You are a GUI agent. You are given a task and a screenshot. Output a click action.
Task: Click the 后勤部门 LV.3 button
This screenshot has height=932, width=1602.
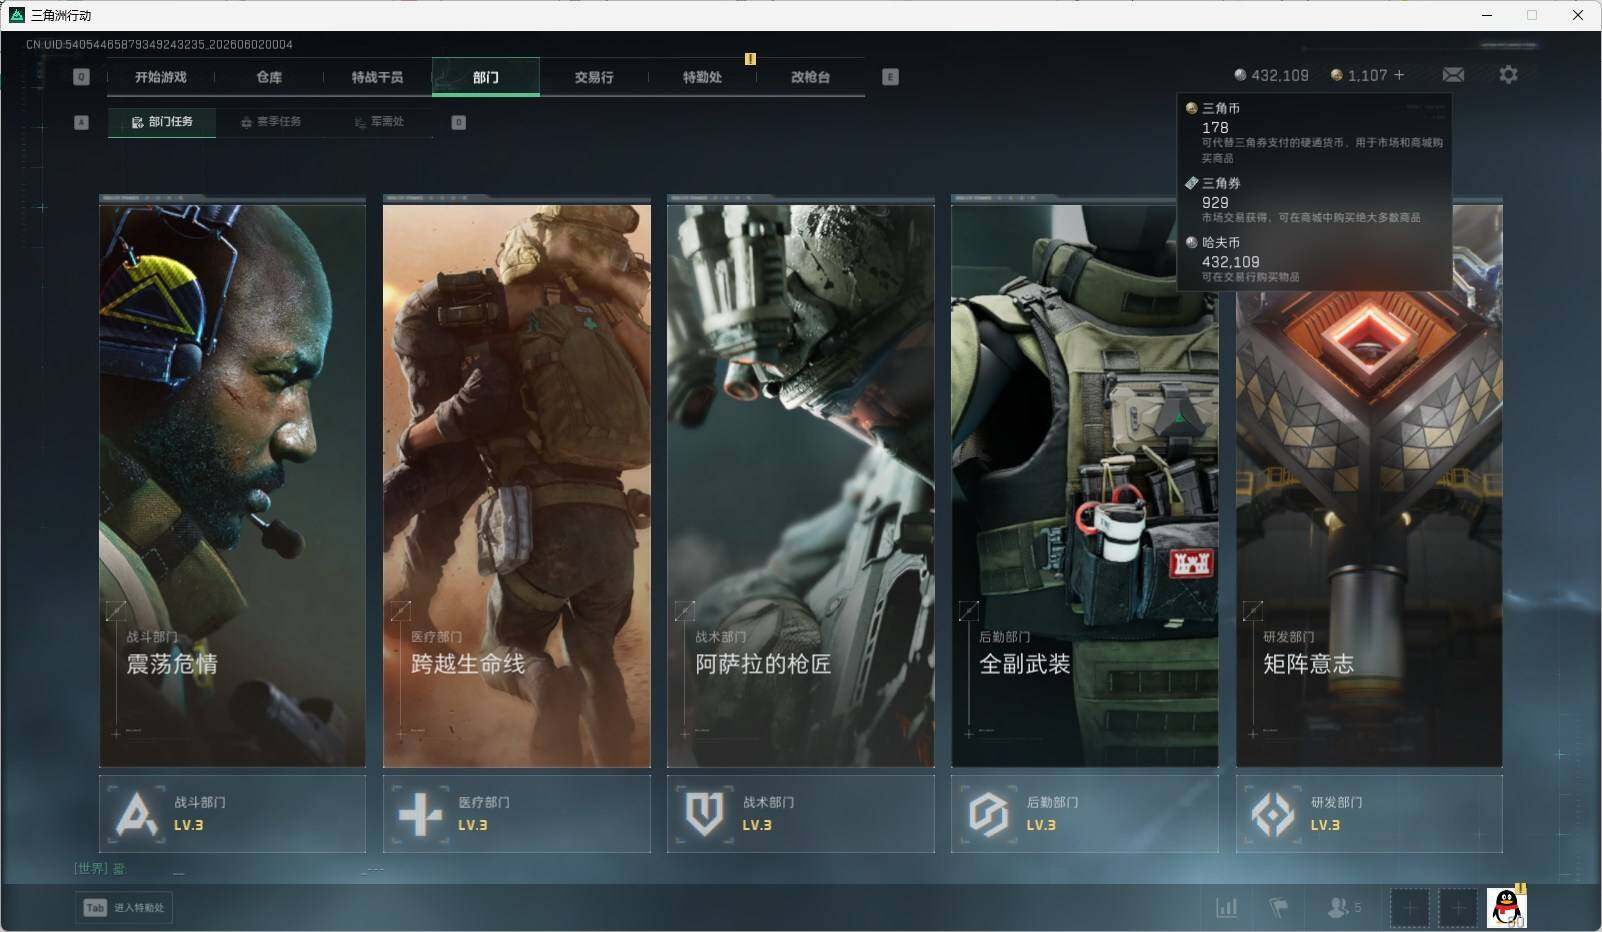(1085, 814)
